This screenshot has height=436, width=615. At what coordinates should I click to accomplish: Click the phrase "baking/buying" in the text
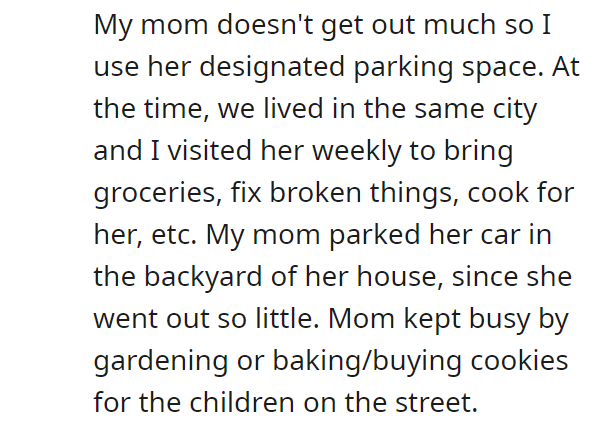point(367,362)
